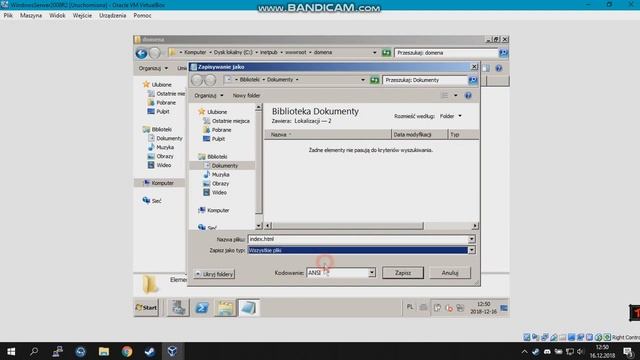Expand address bar history in save dialog

(x=362, y=80)
